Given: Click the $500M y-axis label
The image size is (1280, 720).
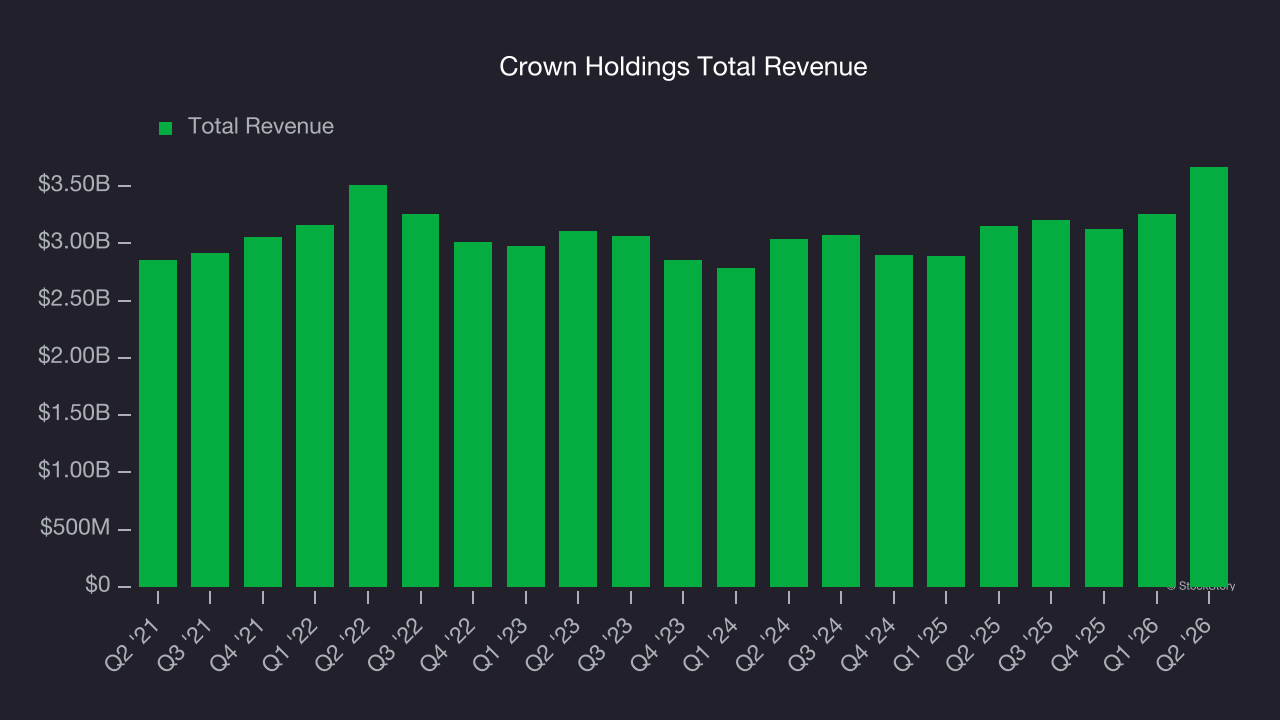Looking at the screenshot, I should [x=75, y=528].
